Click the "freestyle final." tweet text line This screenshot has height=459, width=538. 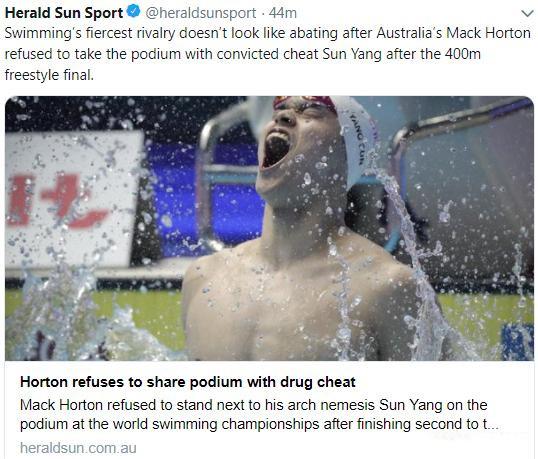click(49, 75)
